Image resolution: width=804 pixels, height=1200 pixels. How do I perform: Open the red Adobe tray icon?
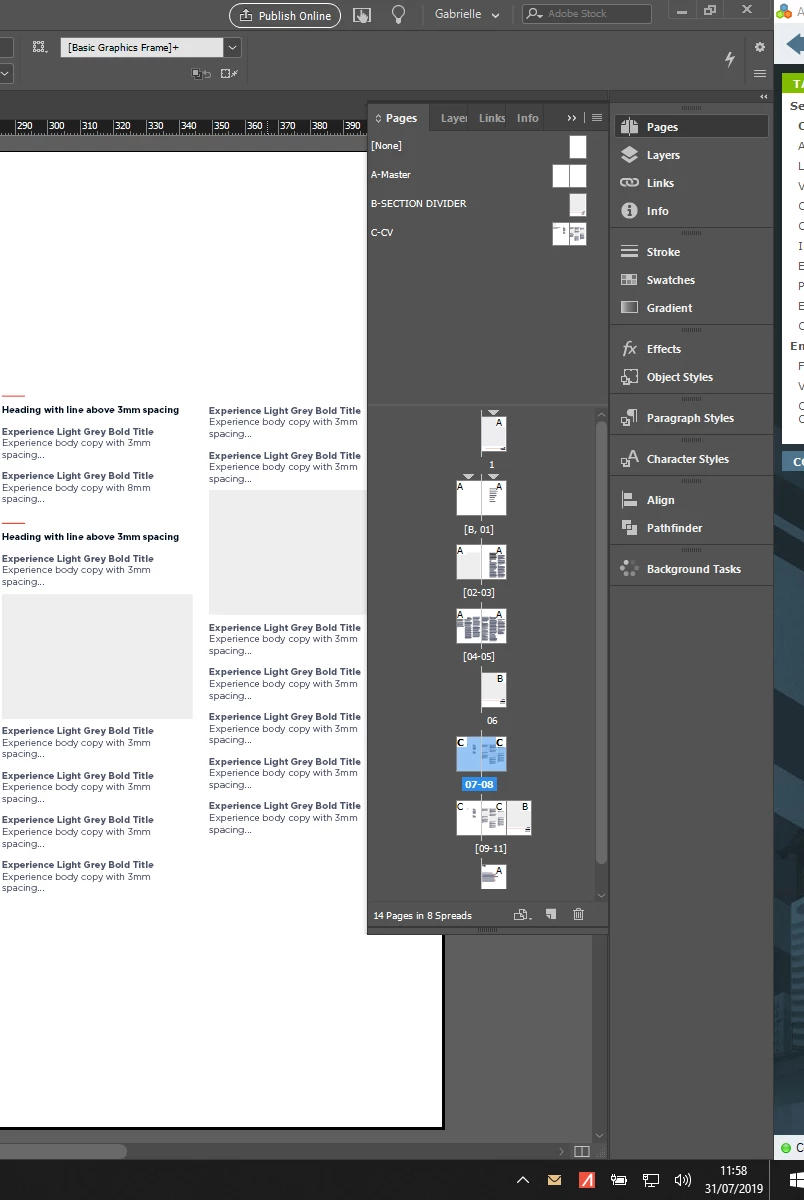pos(587,1180)
